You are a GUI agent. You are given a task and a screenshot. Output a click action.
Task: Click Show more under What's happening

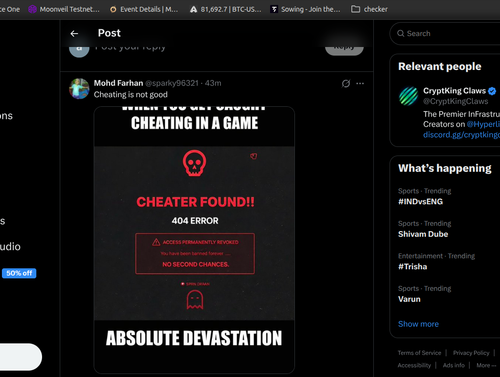tap(418, 324)
